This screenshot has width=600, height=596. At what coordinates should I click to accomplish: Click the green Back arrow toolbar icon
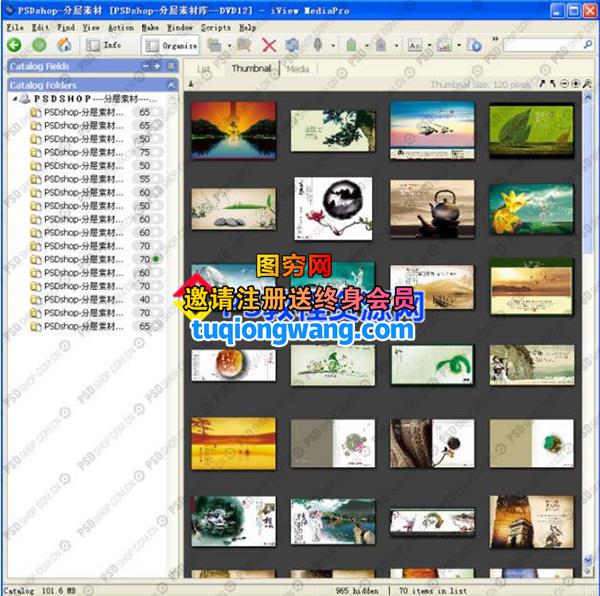tap(14, 45)
